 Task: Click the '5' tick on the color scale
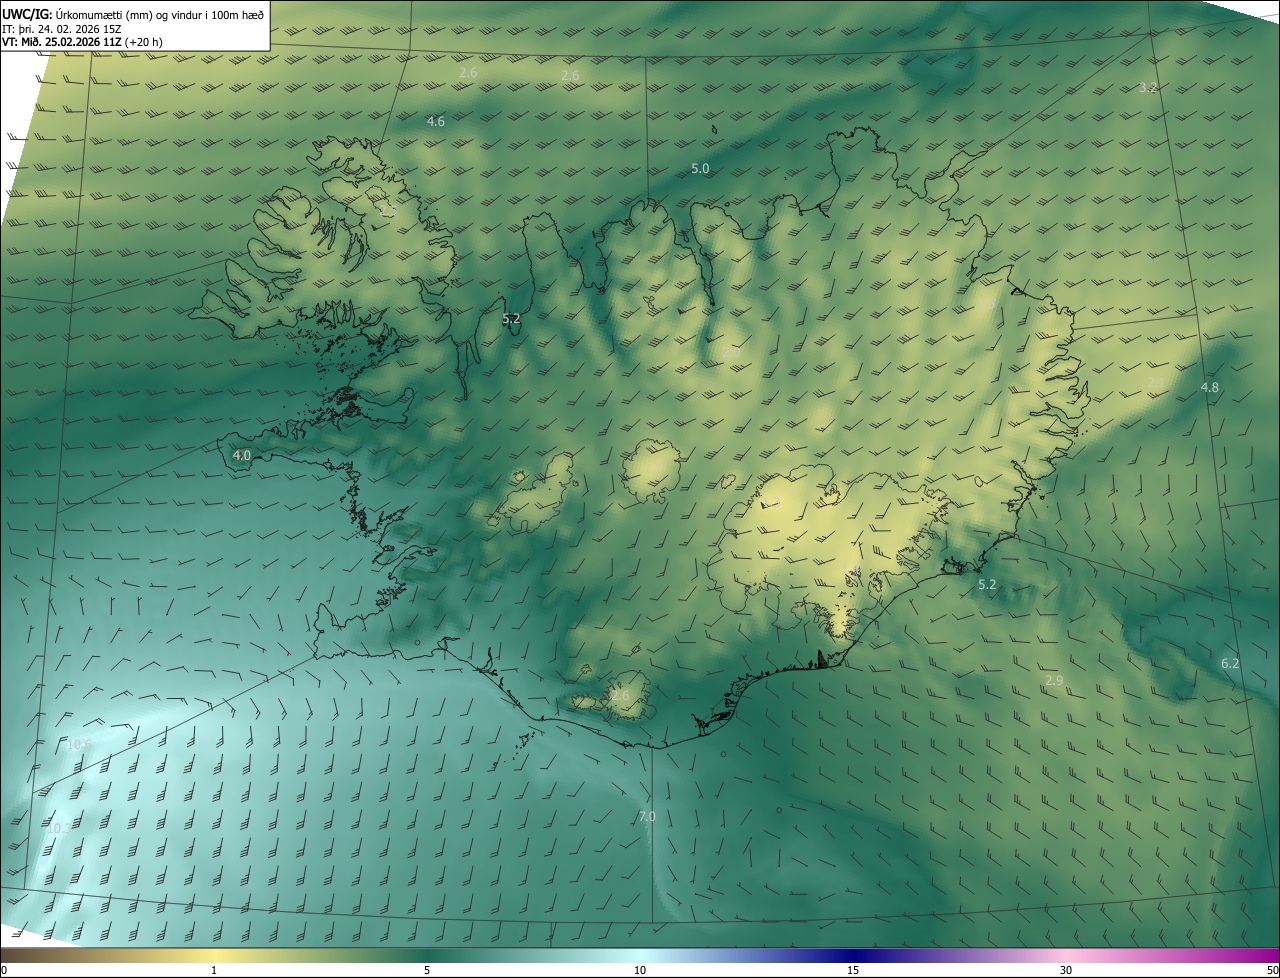pos(427,970)
